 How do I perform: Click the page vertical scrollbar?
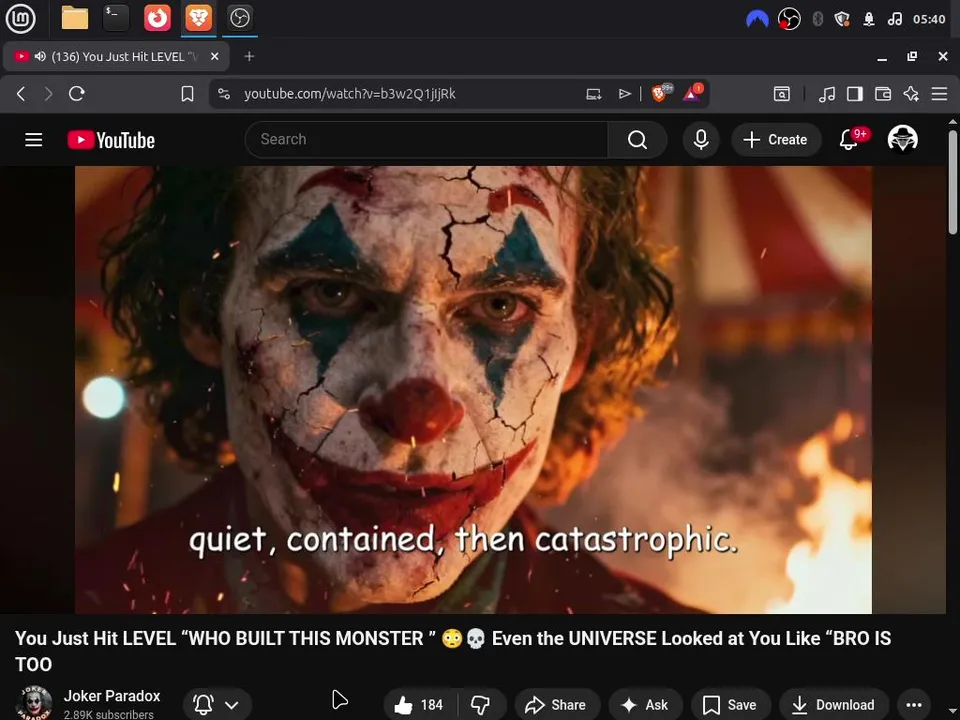click(x=953, y=182)
